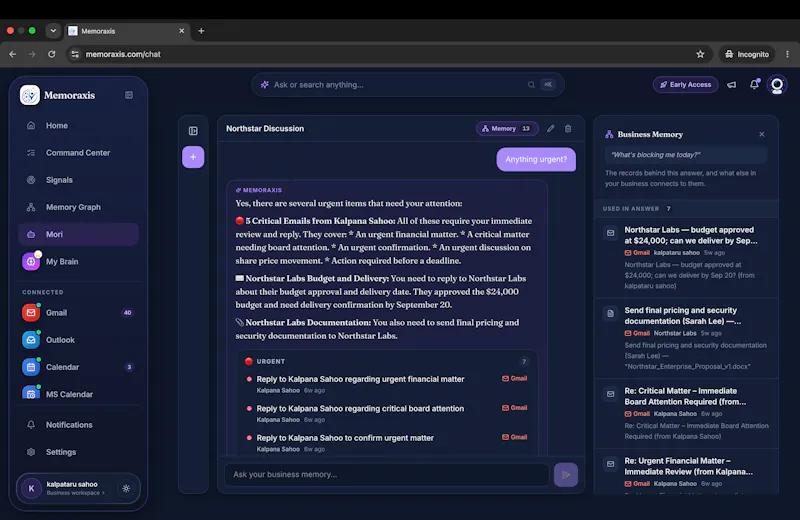
Task: Collapse the sidebar with the panel icon
Action: (129, 95)
